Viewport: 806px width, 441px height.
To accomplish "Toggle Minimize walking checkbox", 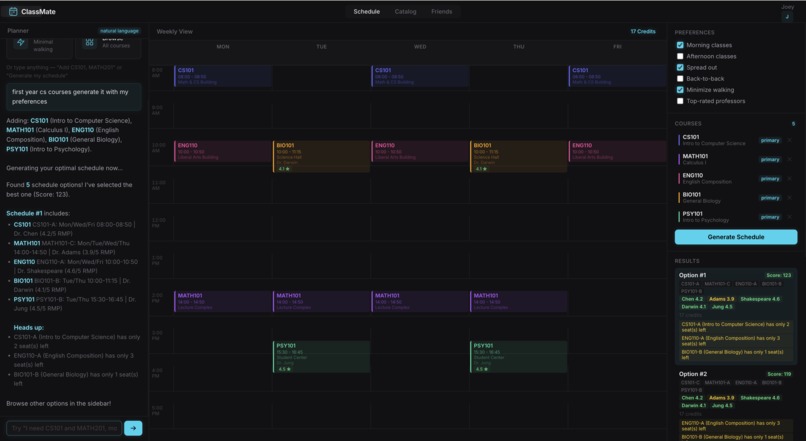I will (680, 89).
